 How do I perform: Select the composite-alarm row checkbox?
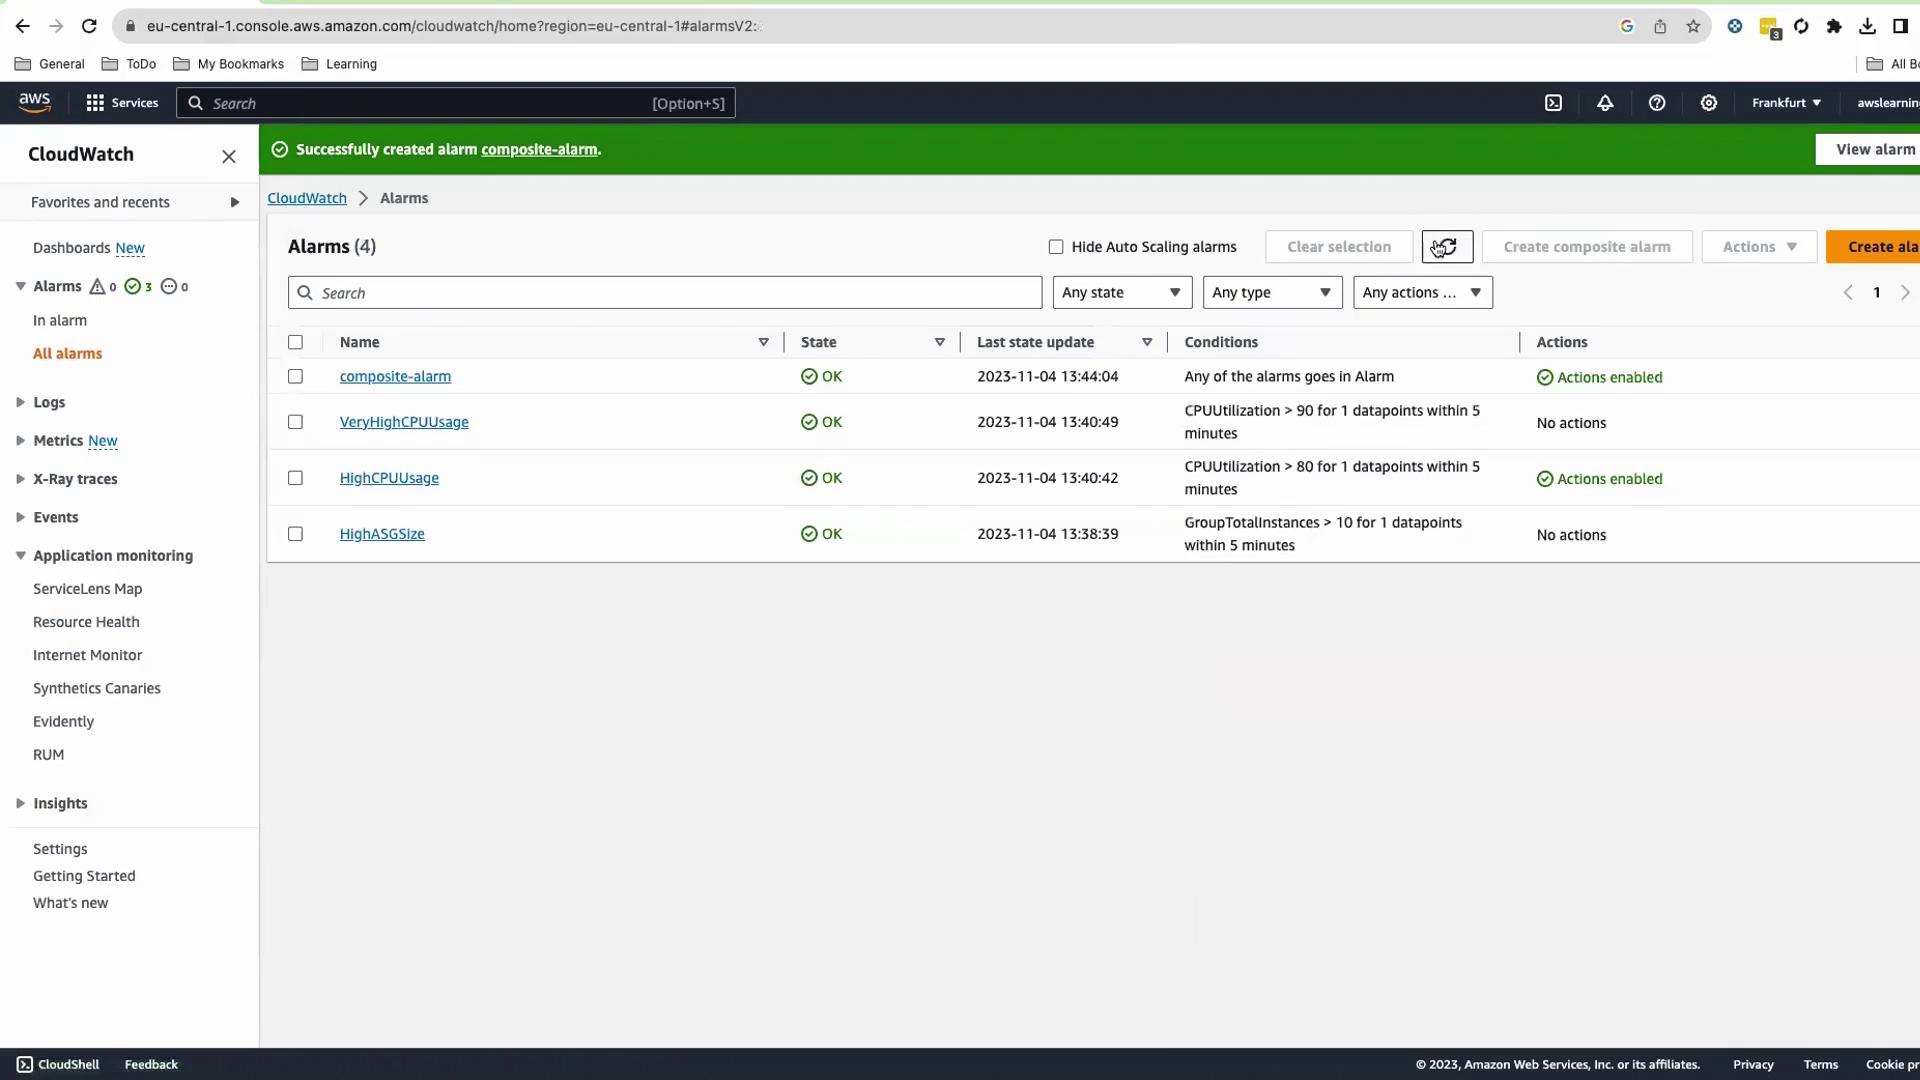[295, 377]
